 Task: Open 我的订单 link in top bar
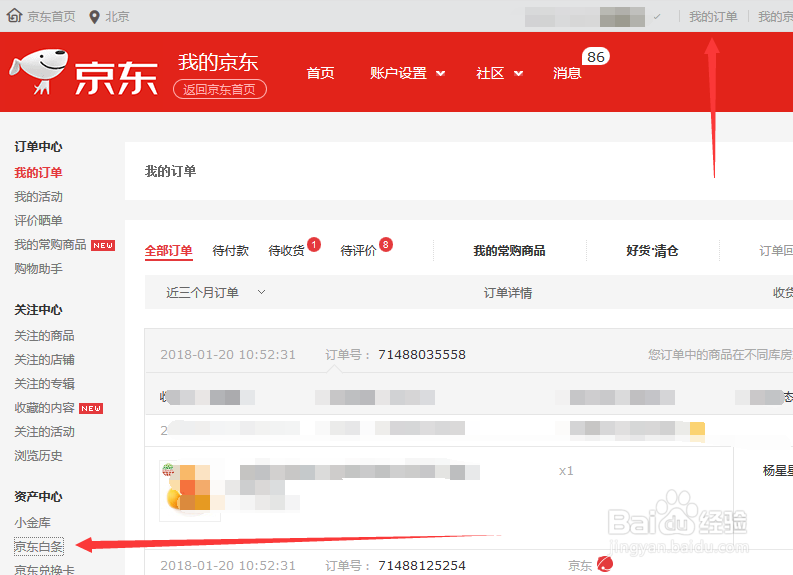[x=713, y=17]
